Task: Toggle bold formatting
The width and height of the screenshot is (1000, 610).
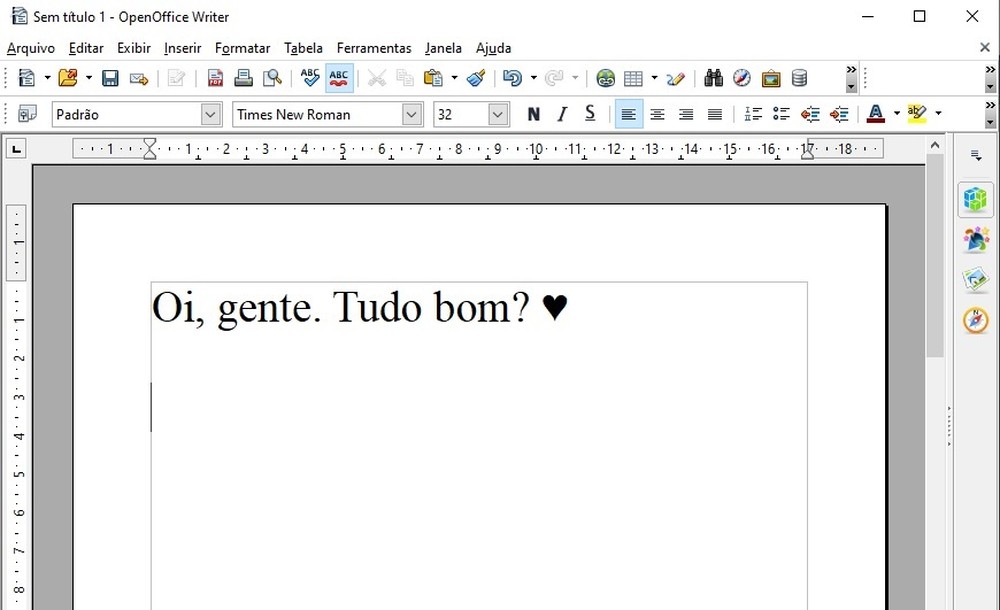Action: click(x=533, y=114)
